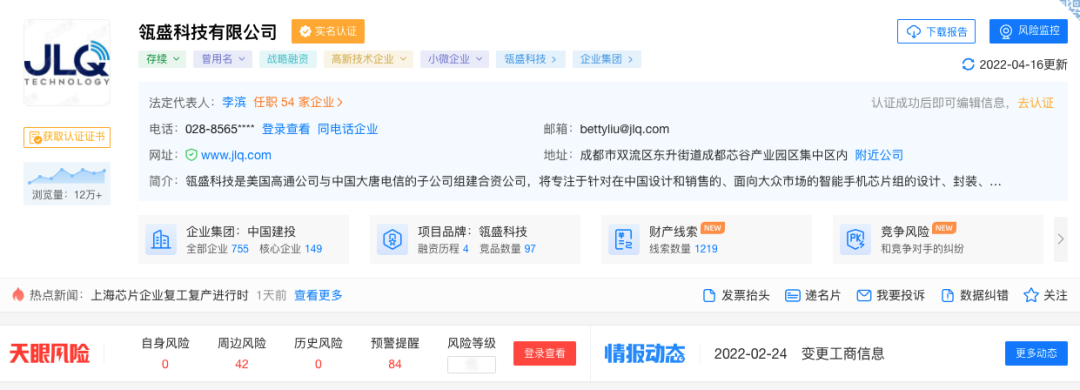This screenshot has width=1080, height=390.
Task: Expand the 存续 status tag dropdown
Action: pos(162,59)
